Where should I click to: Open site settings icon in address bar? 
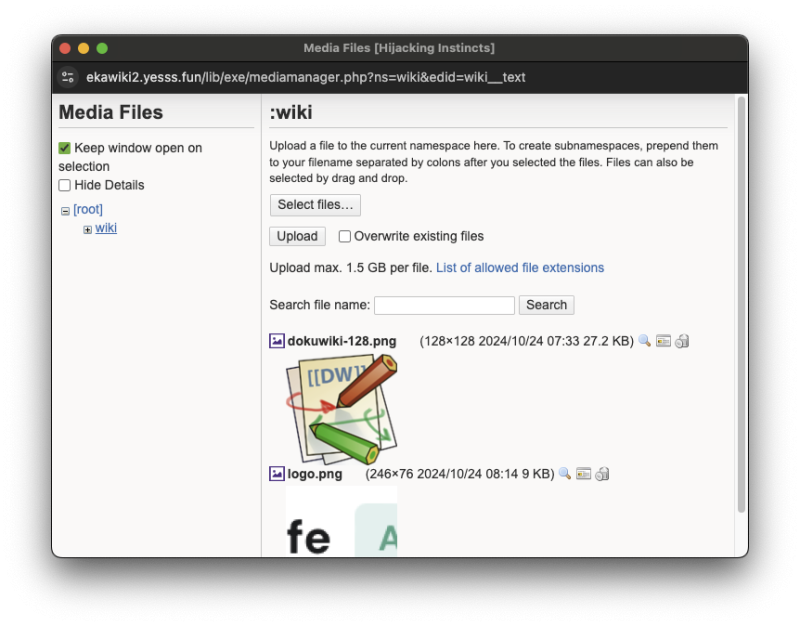pos(68,77)
